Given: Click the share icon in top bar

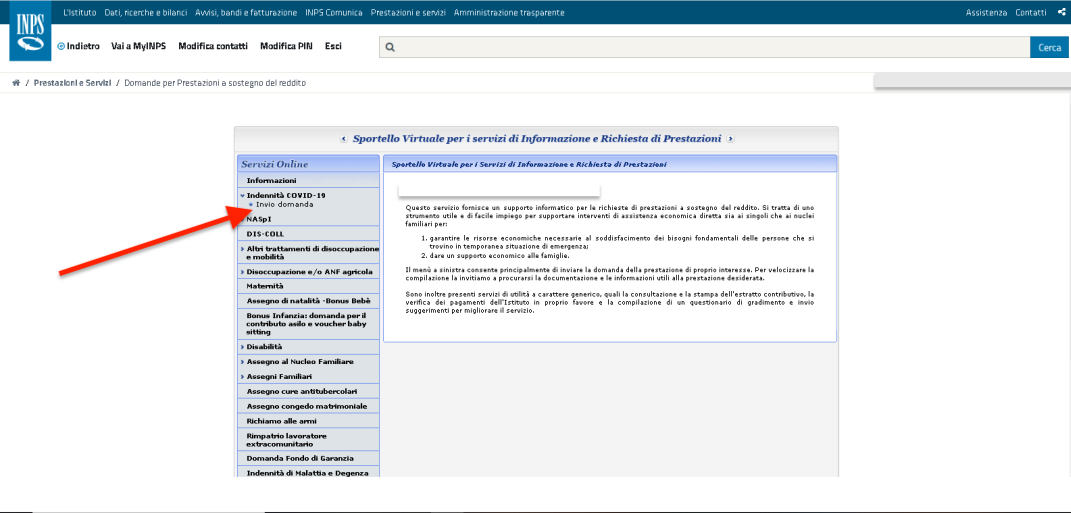Looking at the screenshot, I should (1061, 12).
